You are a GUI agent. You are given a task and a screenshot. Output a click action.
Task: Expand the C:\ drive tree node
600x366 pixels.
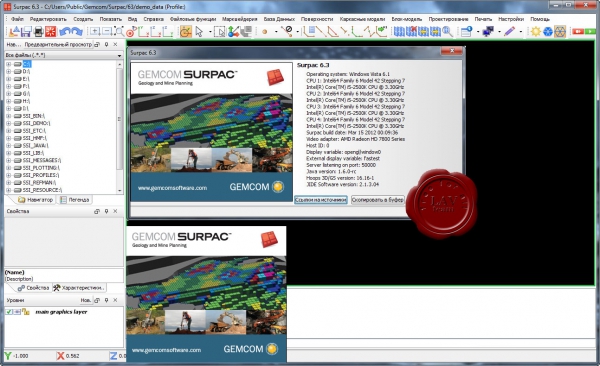click(8, 64)
